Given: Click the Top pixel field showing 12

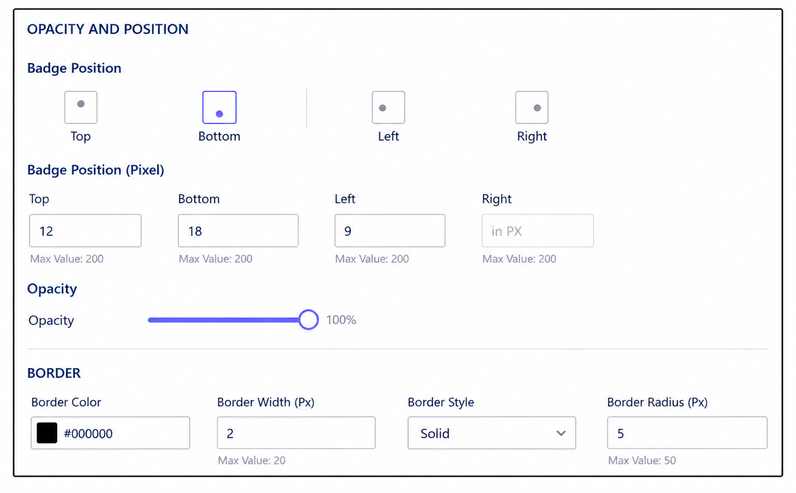Looking at the screenshot, I should tap(85, 231).
